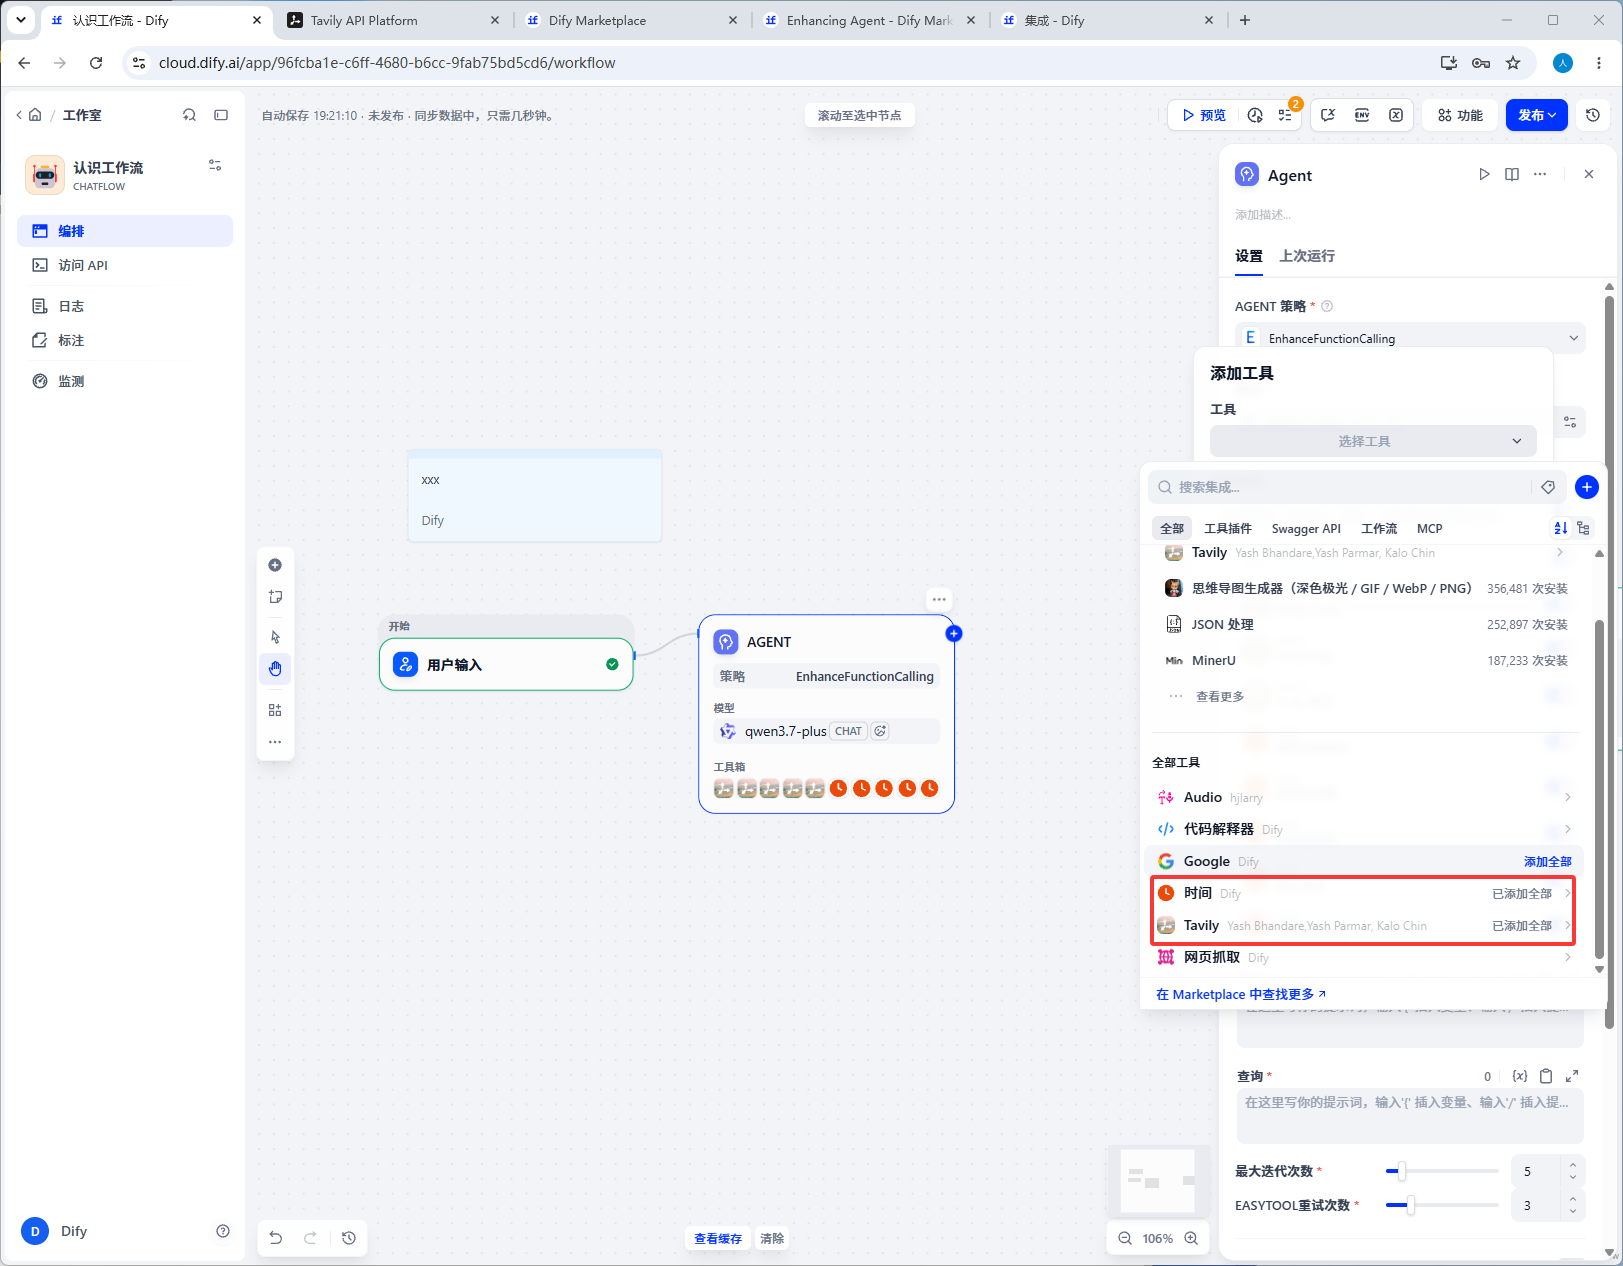Click the add node plus icon on canvas toolbar

tap(275, 565)
